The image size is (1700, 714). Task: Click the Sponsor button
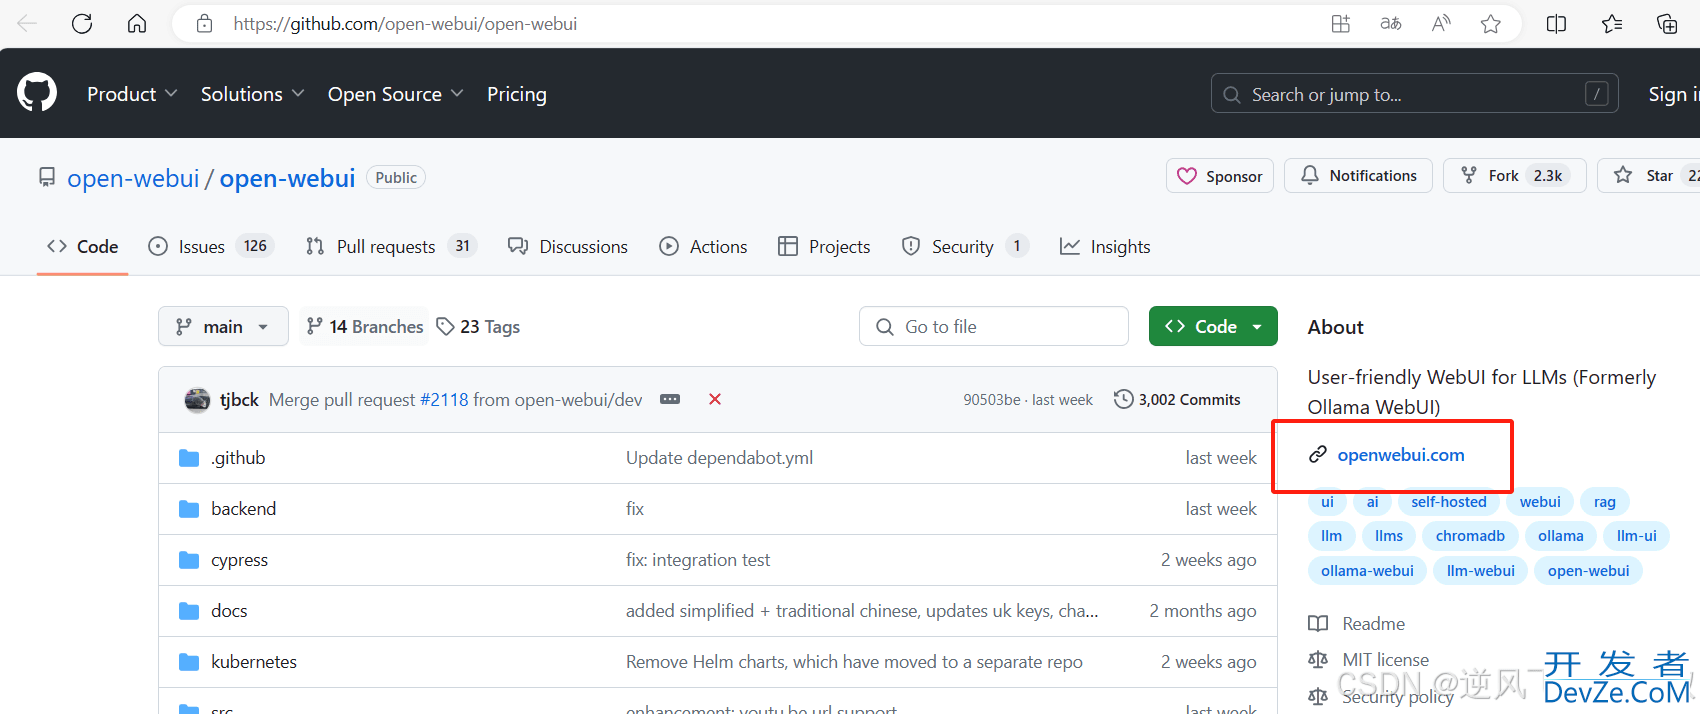tap(1220, 176)
